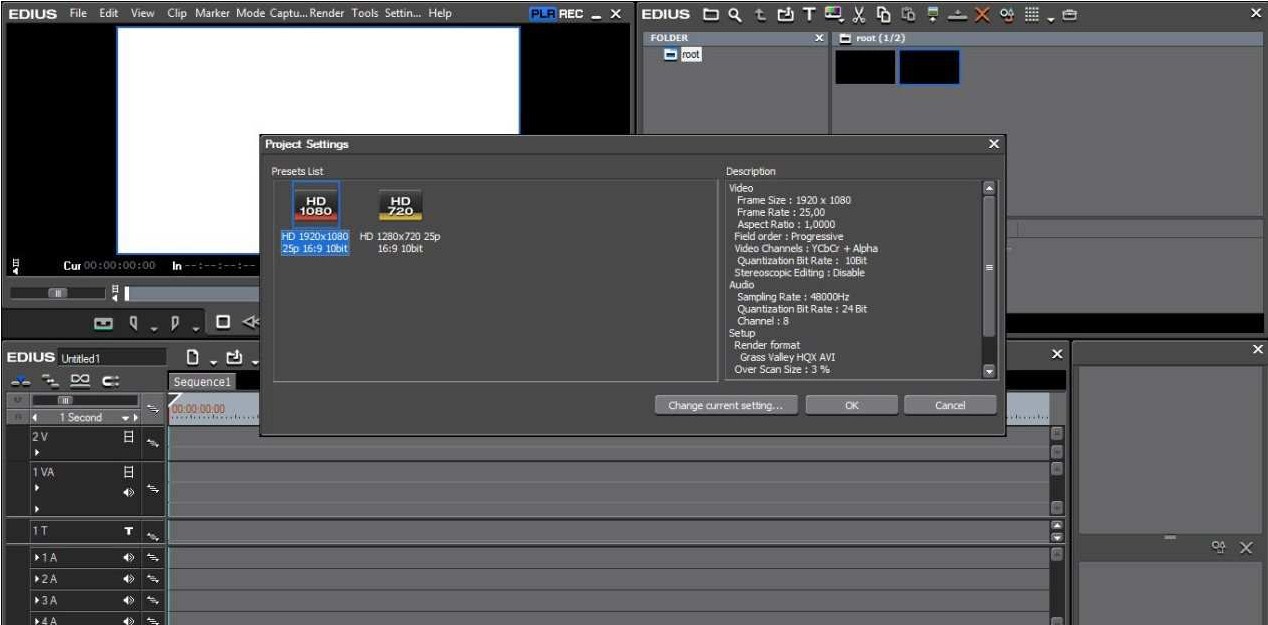Click the T title icon in the bin toolbar
Viewport: 1268px width, 625px height.
810,14
